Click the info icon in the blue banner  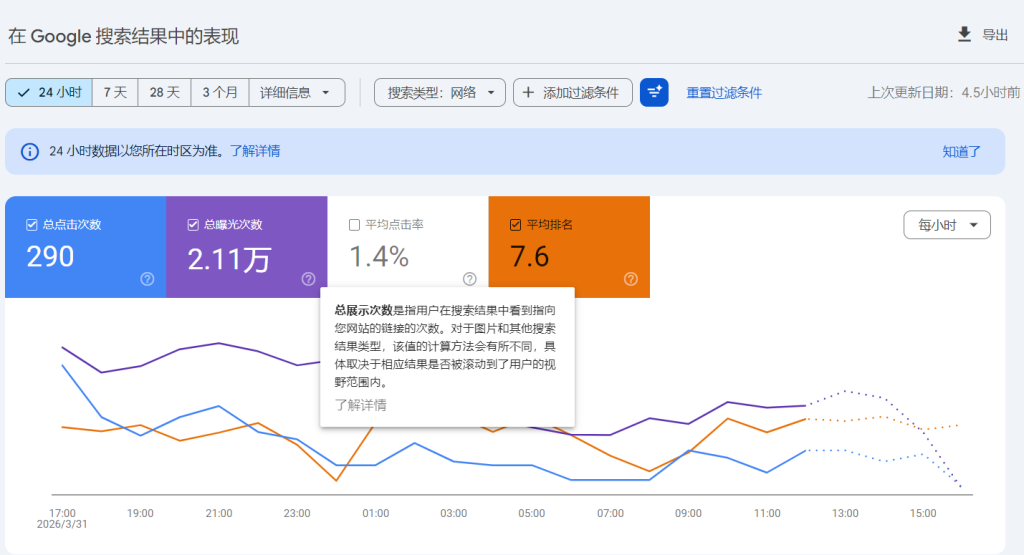(29, 151)
